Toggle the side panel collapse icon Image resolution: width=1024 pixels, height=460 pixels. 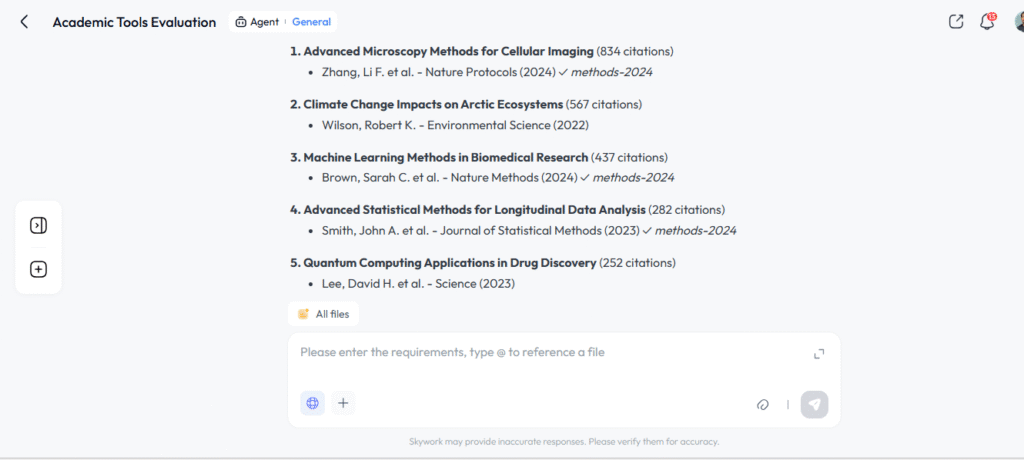tap(38, 225)
